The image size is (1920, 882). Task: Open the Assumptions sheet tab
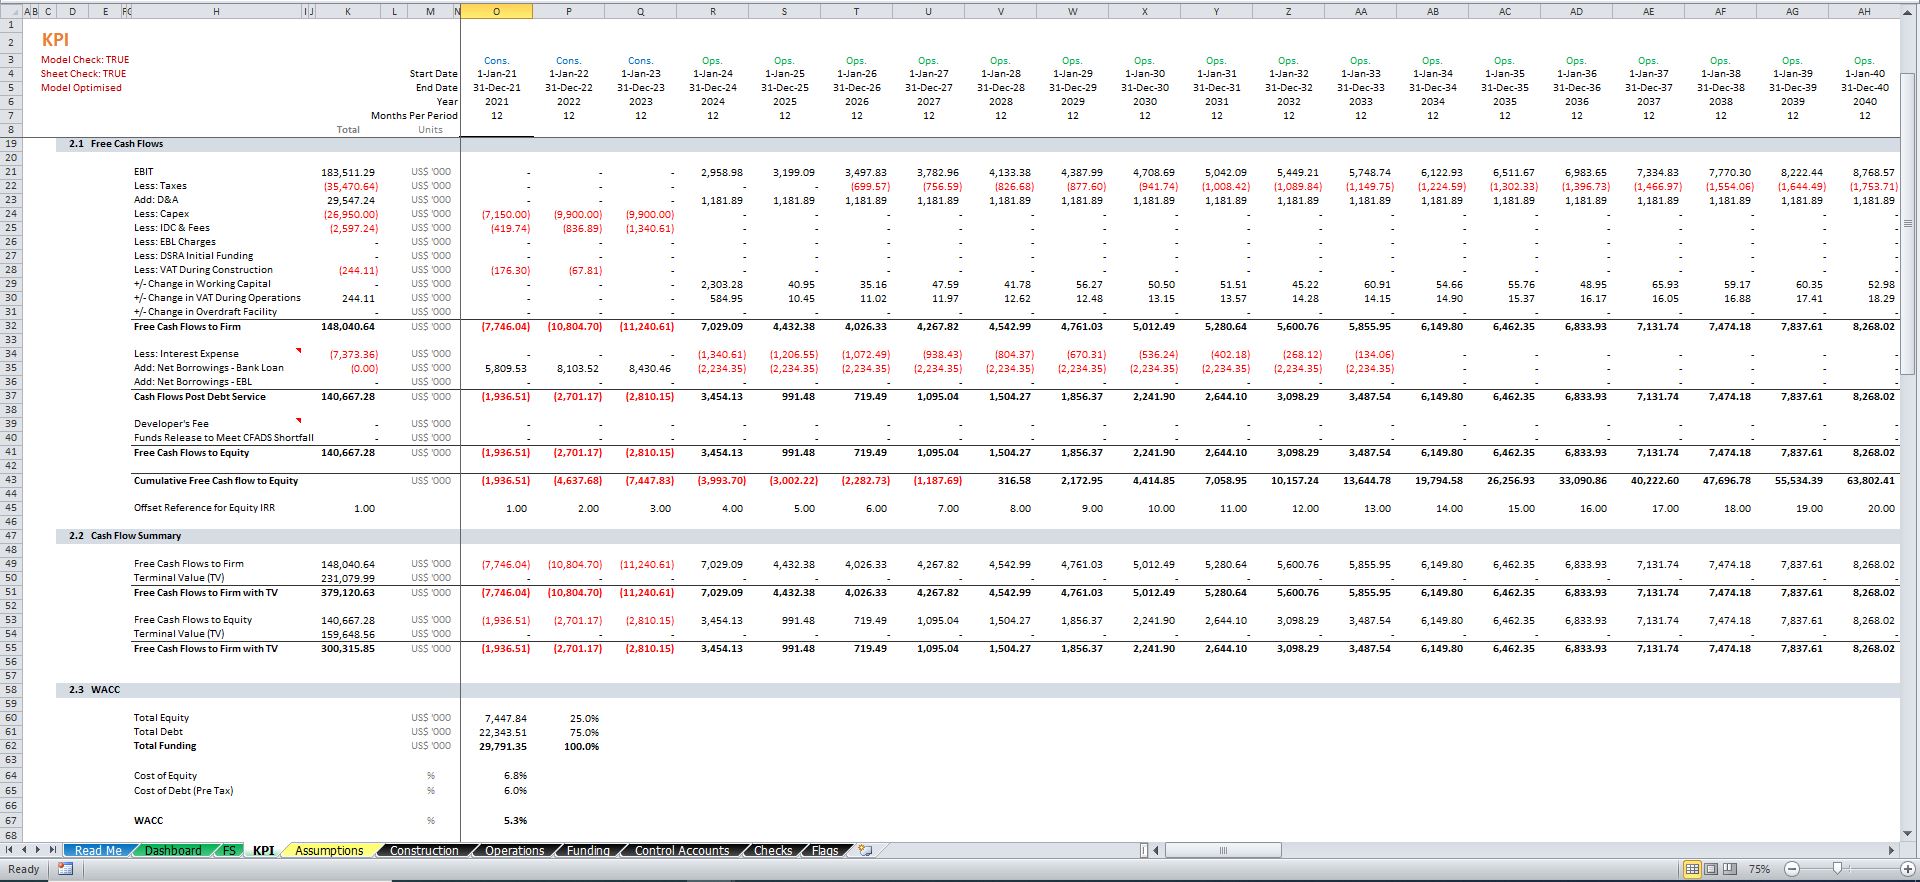pos(329,851)
